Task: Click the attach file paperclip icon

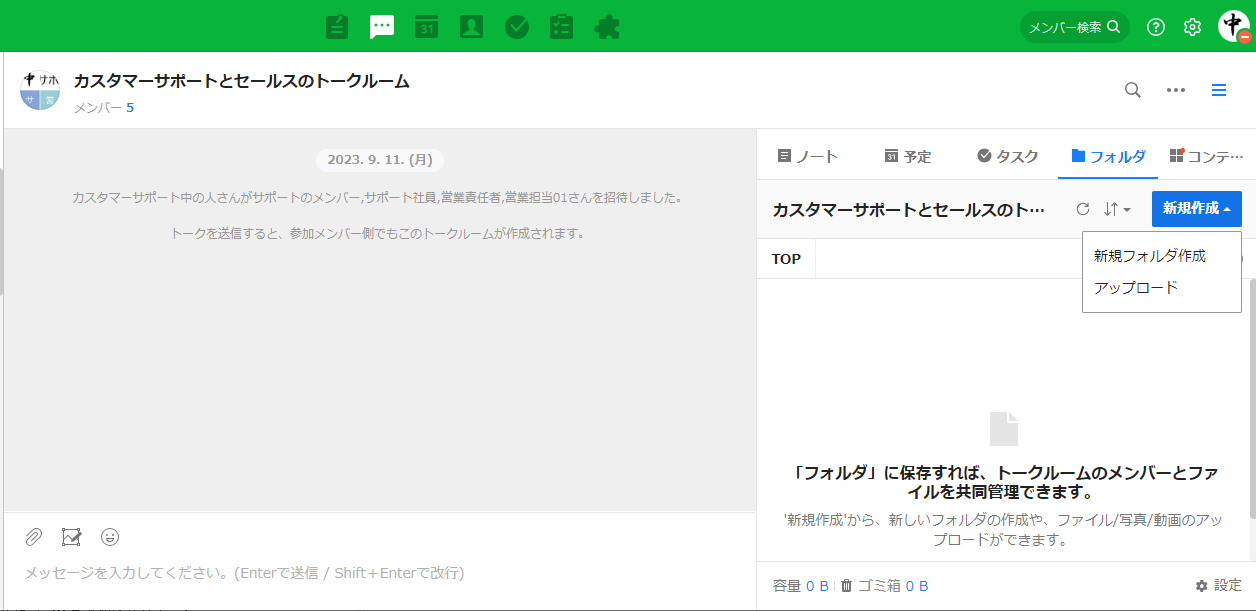Action: coord(34,537)
